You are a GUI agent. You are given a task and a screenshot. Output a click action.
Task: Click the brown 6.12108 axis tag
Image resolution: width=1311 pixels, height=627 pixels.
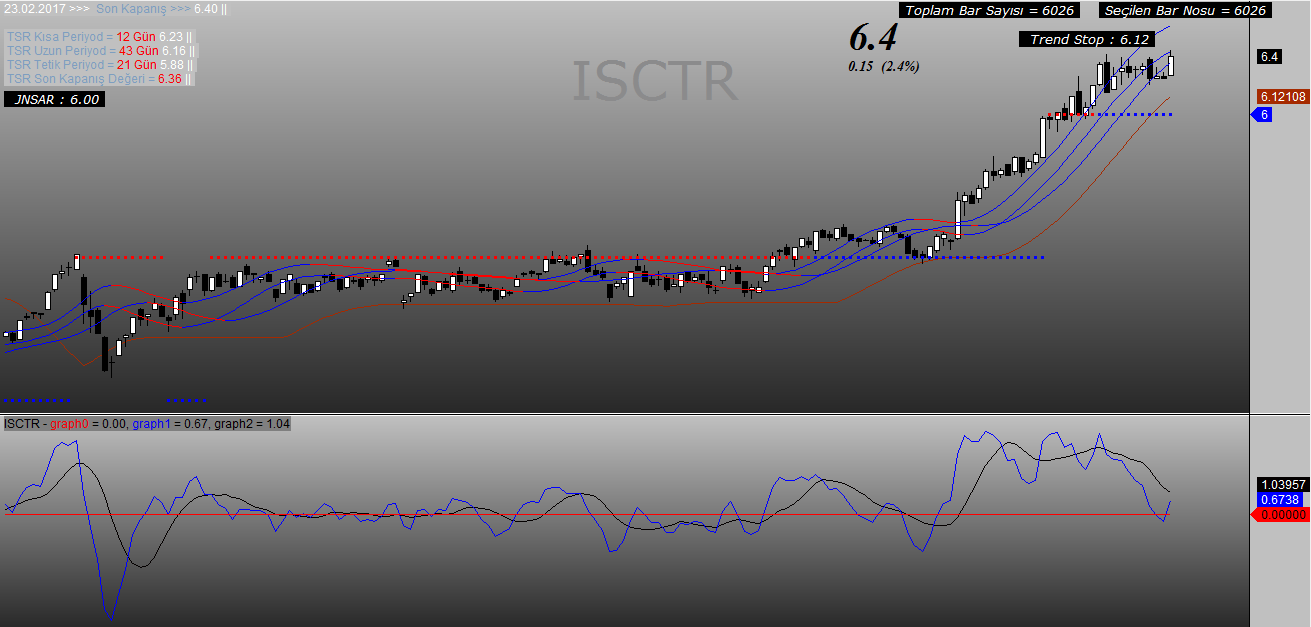coord(1281,96)
